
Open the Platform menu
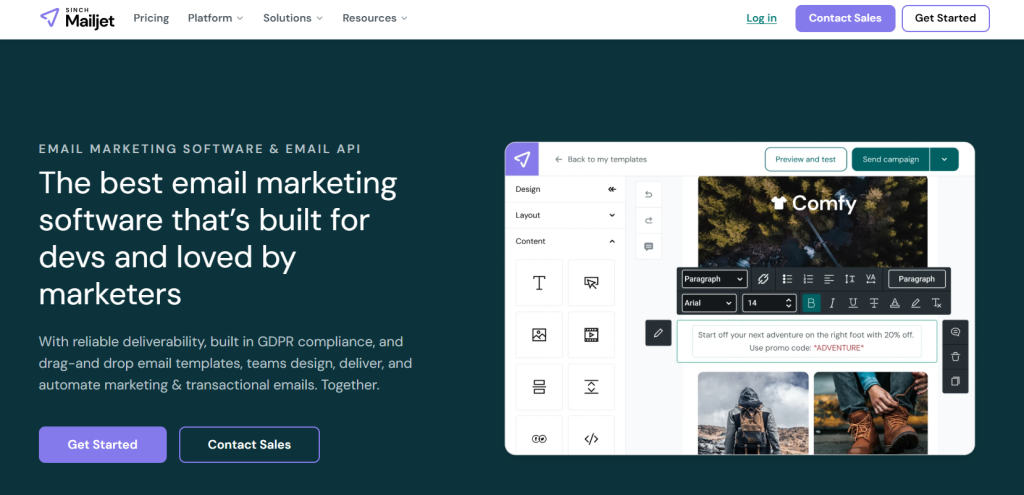pyautogui.click(x=216, y=18)
